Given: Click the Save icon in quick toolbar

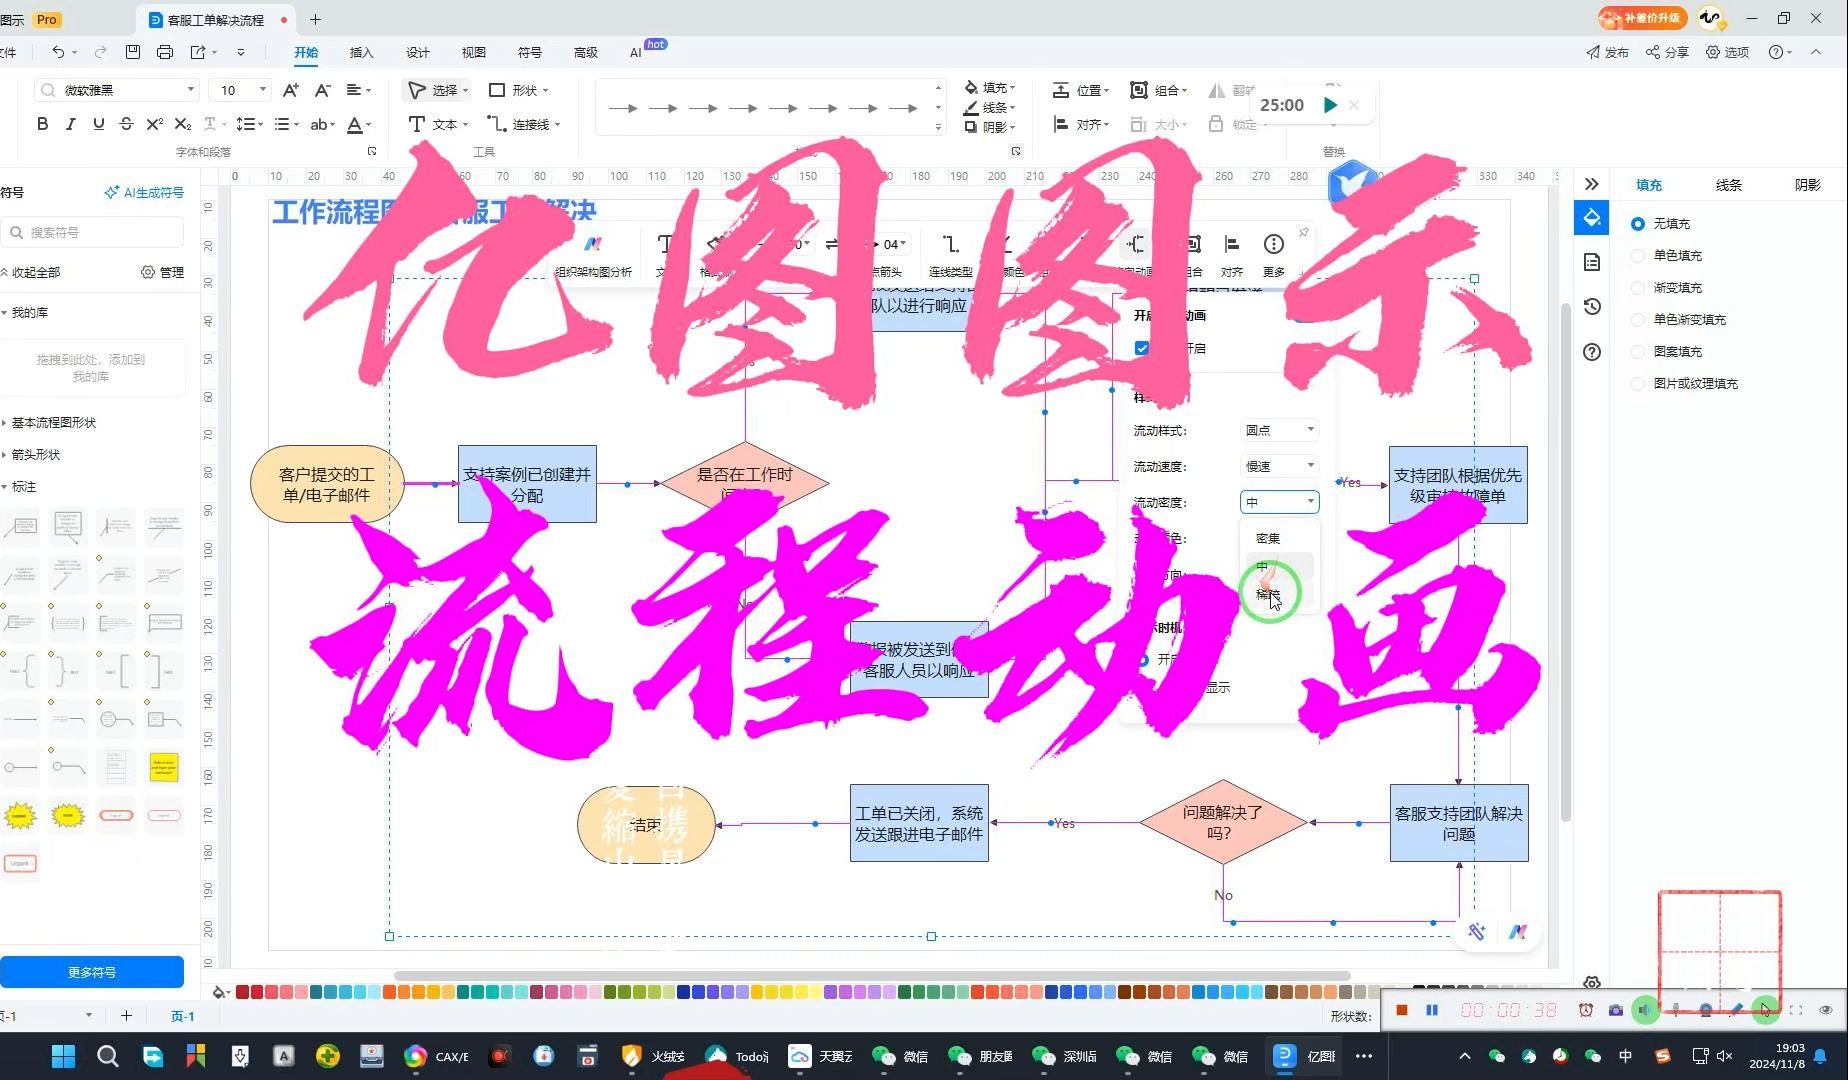Looking at the screenshot, I should [x=133, y=52].
